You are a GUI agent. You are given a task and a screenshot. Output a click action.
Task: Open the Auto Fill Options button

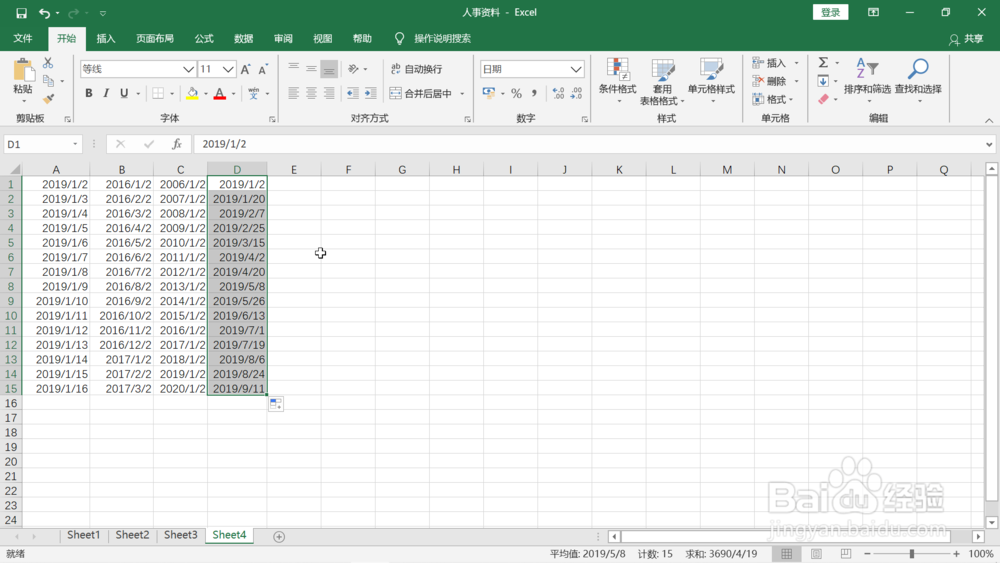pyautogui.click(x=276, y=404)
